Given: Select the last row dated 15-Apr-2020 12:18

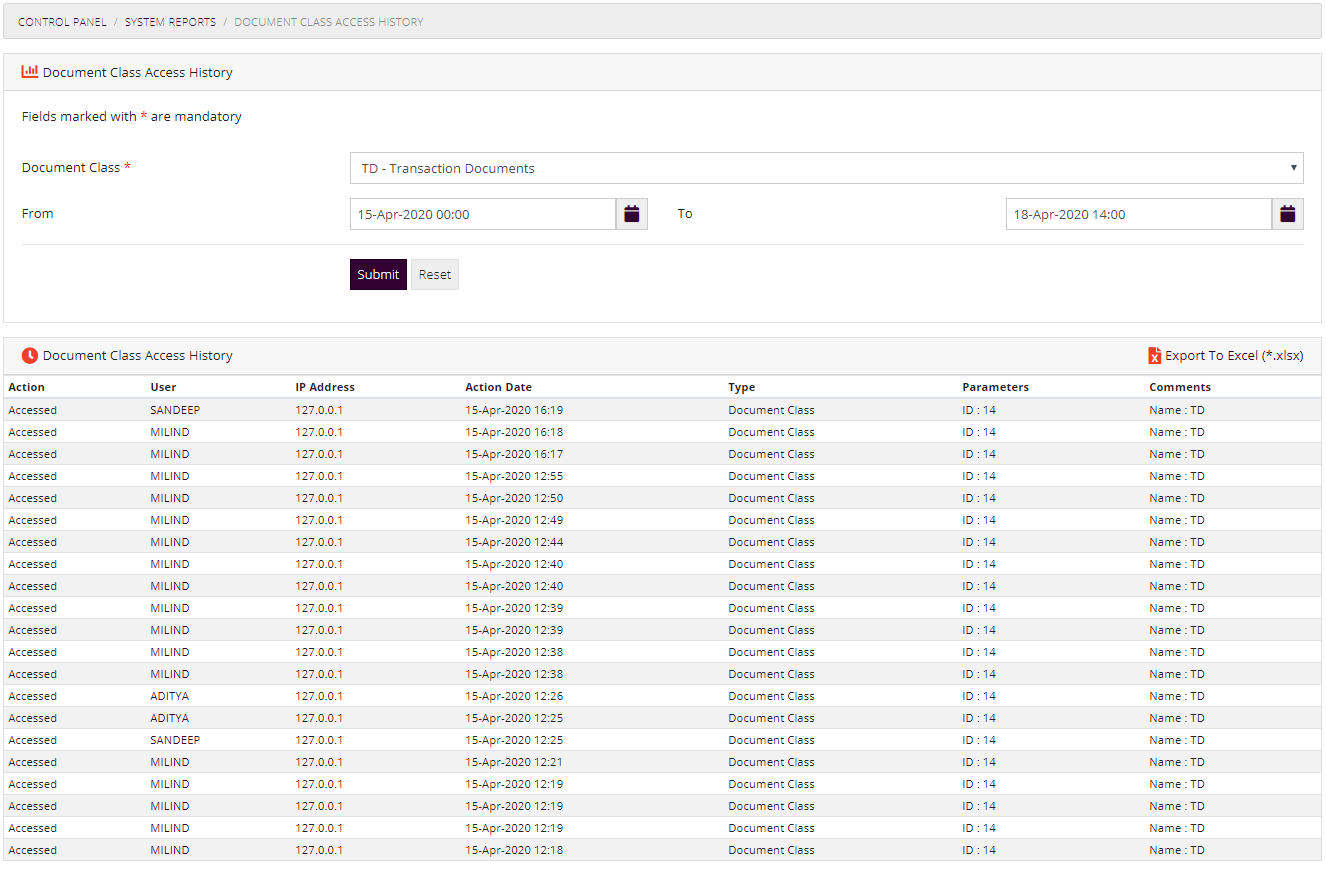Looking at the screenshot, I should (513, 850).
